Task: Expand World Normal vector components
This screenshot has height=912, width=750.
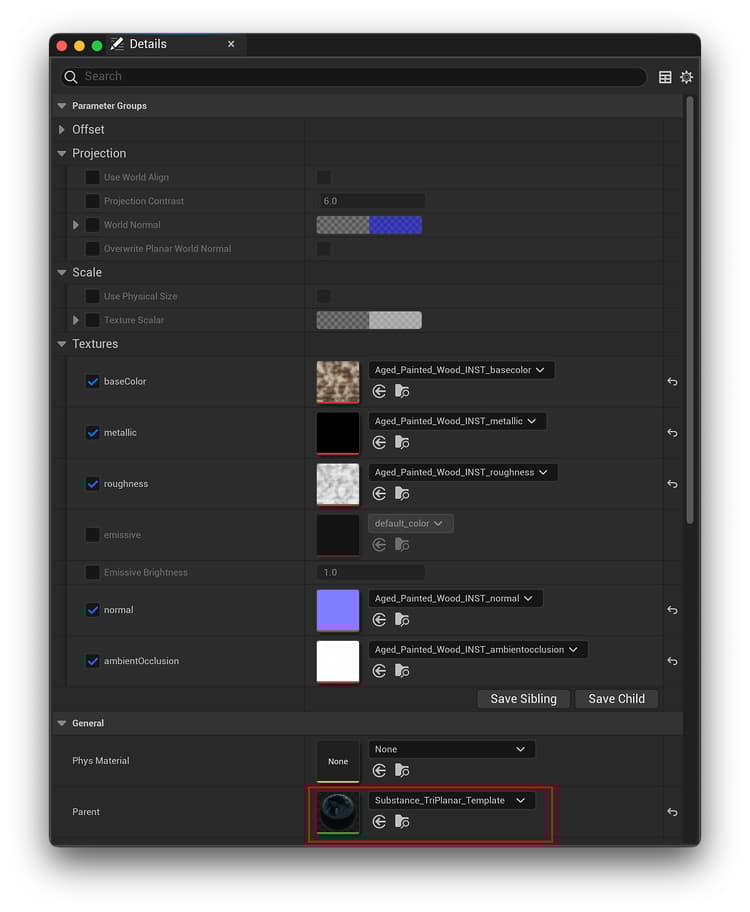Action: click(x=76, y=225)
